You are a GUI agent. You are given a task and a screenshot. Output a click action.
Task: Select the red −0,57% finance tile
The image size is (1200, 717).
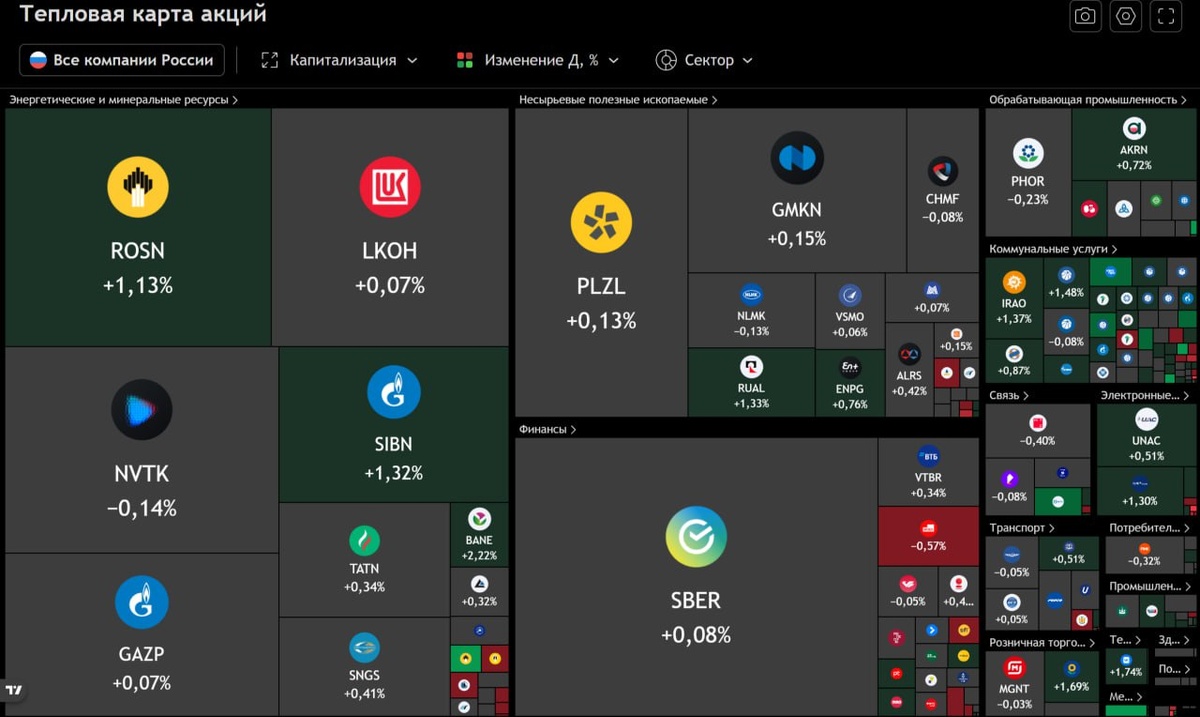[x=929, y=536]
